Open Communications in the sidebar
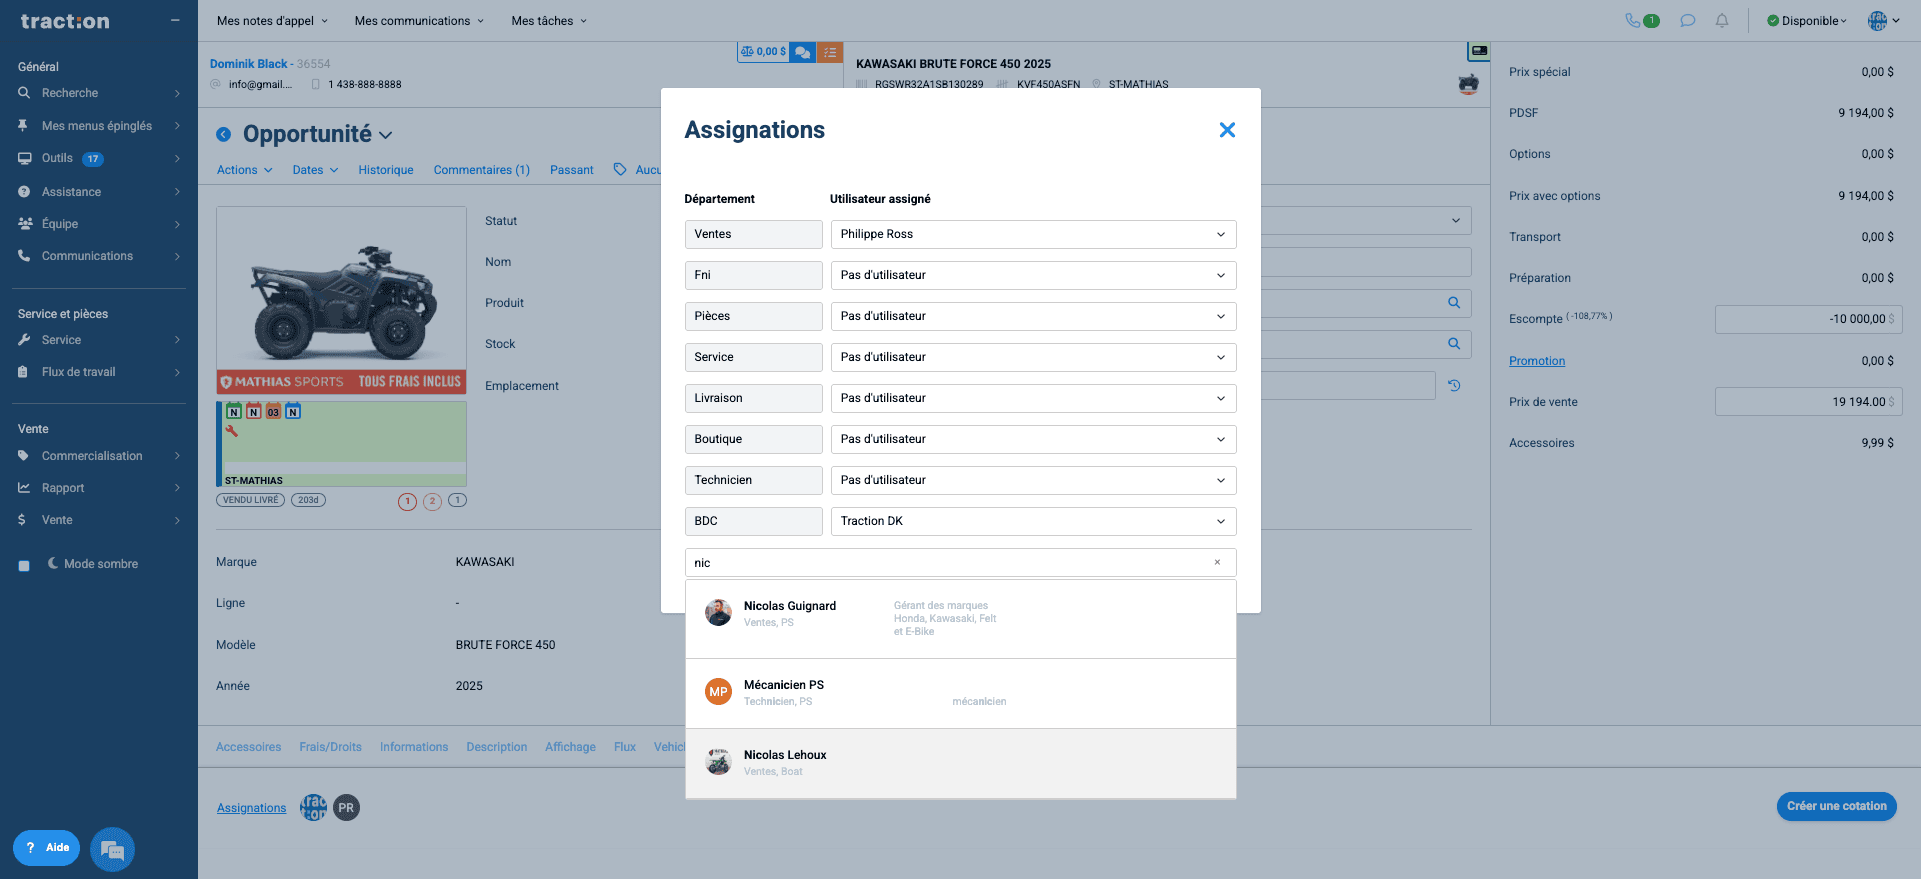Viewport: 1921px width, 879px height. pyautogui.click(x=99, y=256)
